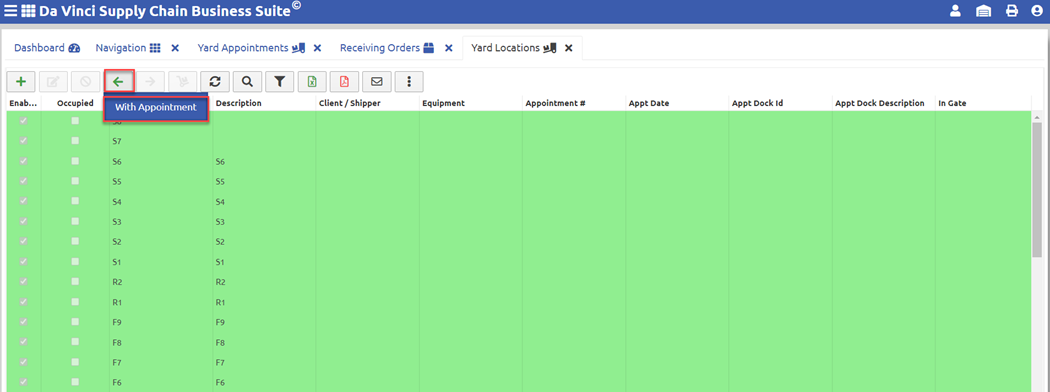This screenshot has height=392, width=1050.
Task: Toggle Enabled checkbox for row S6
Action: click(x=23, y=161)
